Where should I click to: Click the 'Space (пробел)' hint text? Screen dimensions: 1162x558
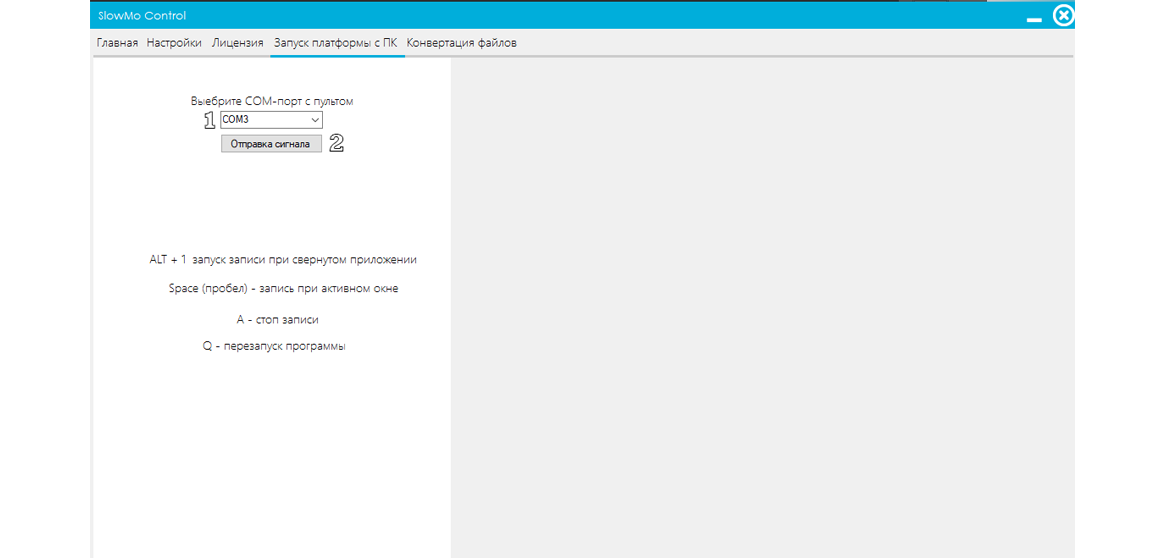284,288
